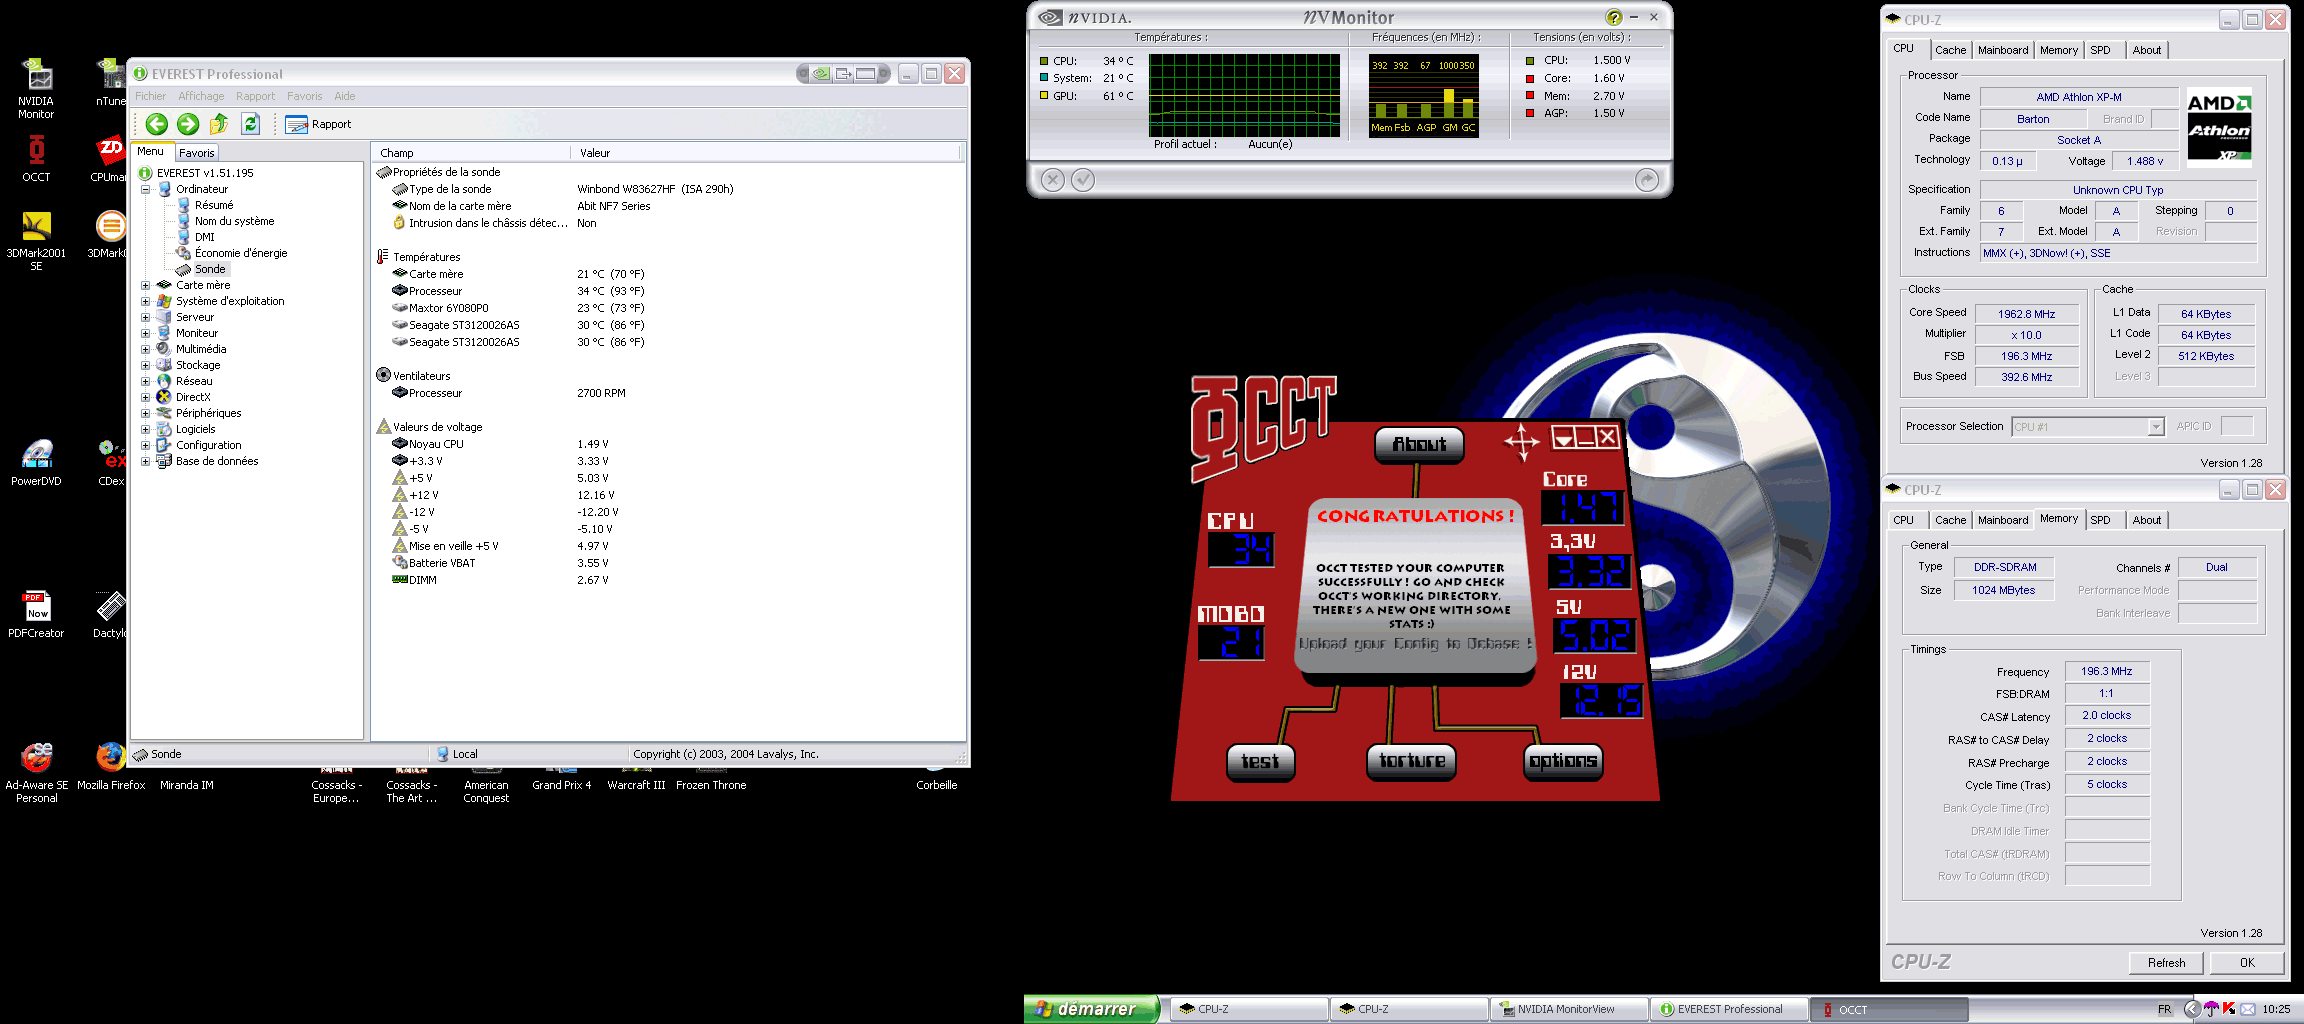Select the 3DMark2001 SE desktop icon
Image resolution: width=2304 pixels, height=1024 pixels.
[36, 241]
